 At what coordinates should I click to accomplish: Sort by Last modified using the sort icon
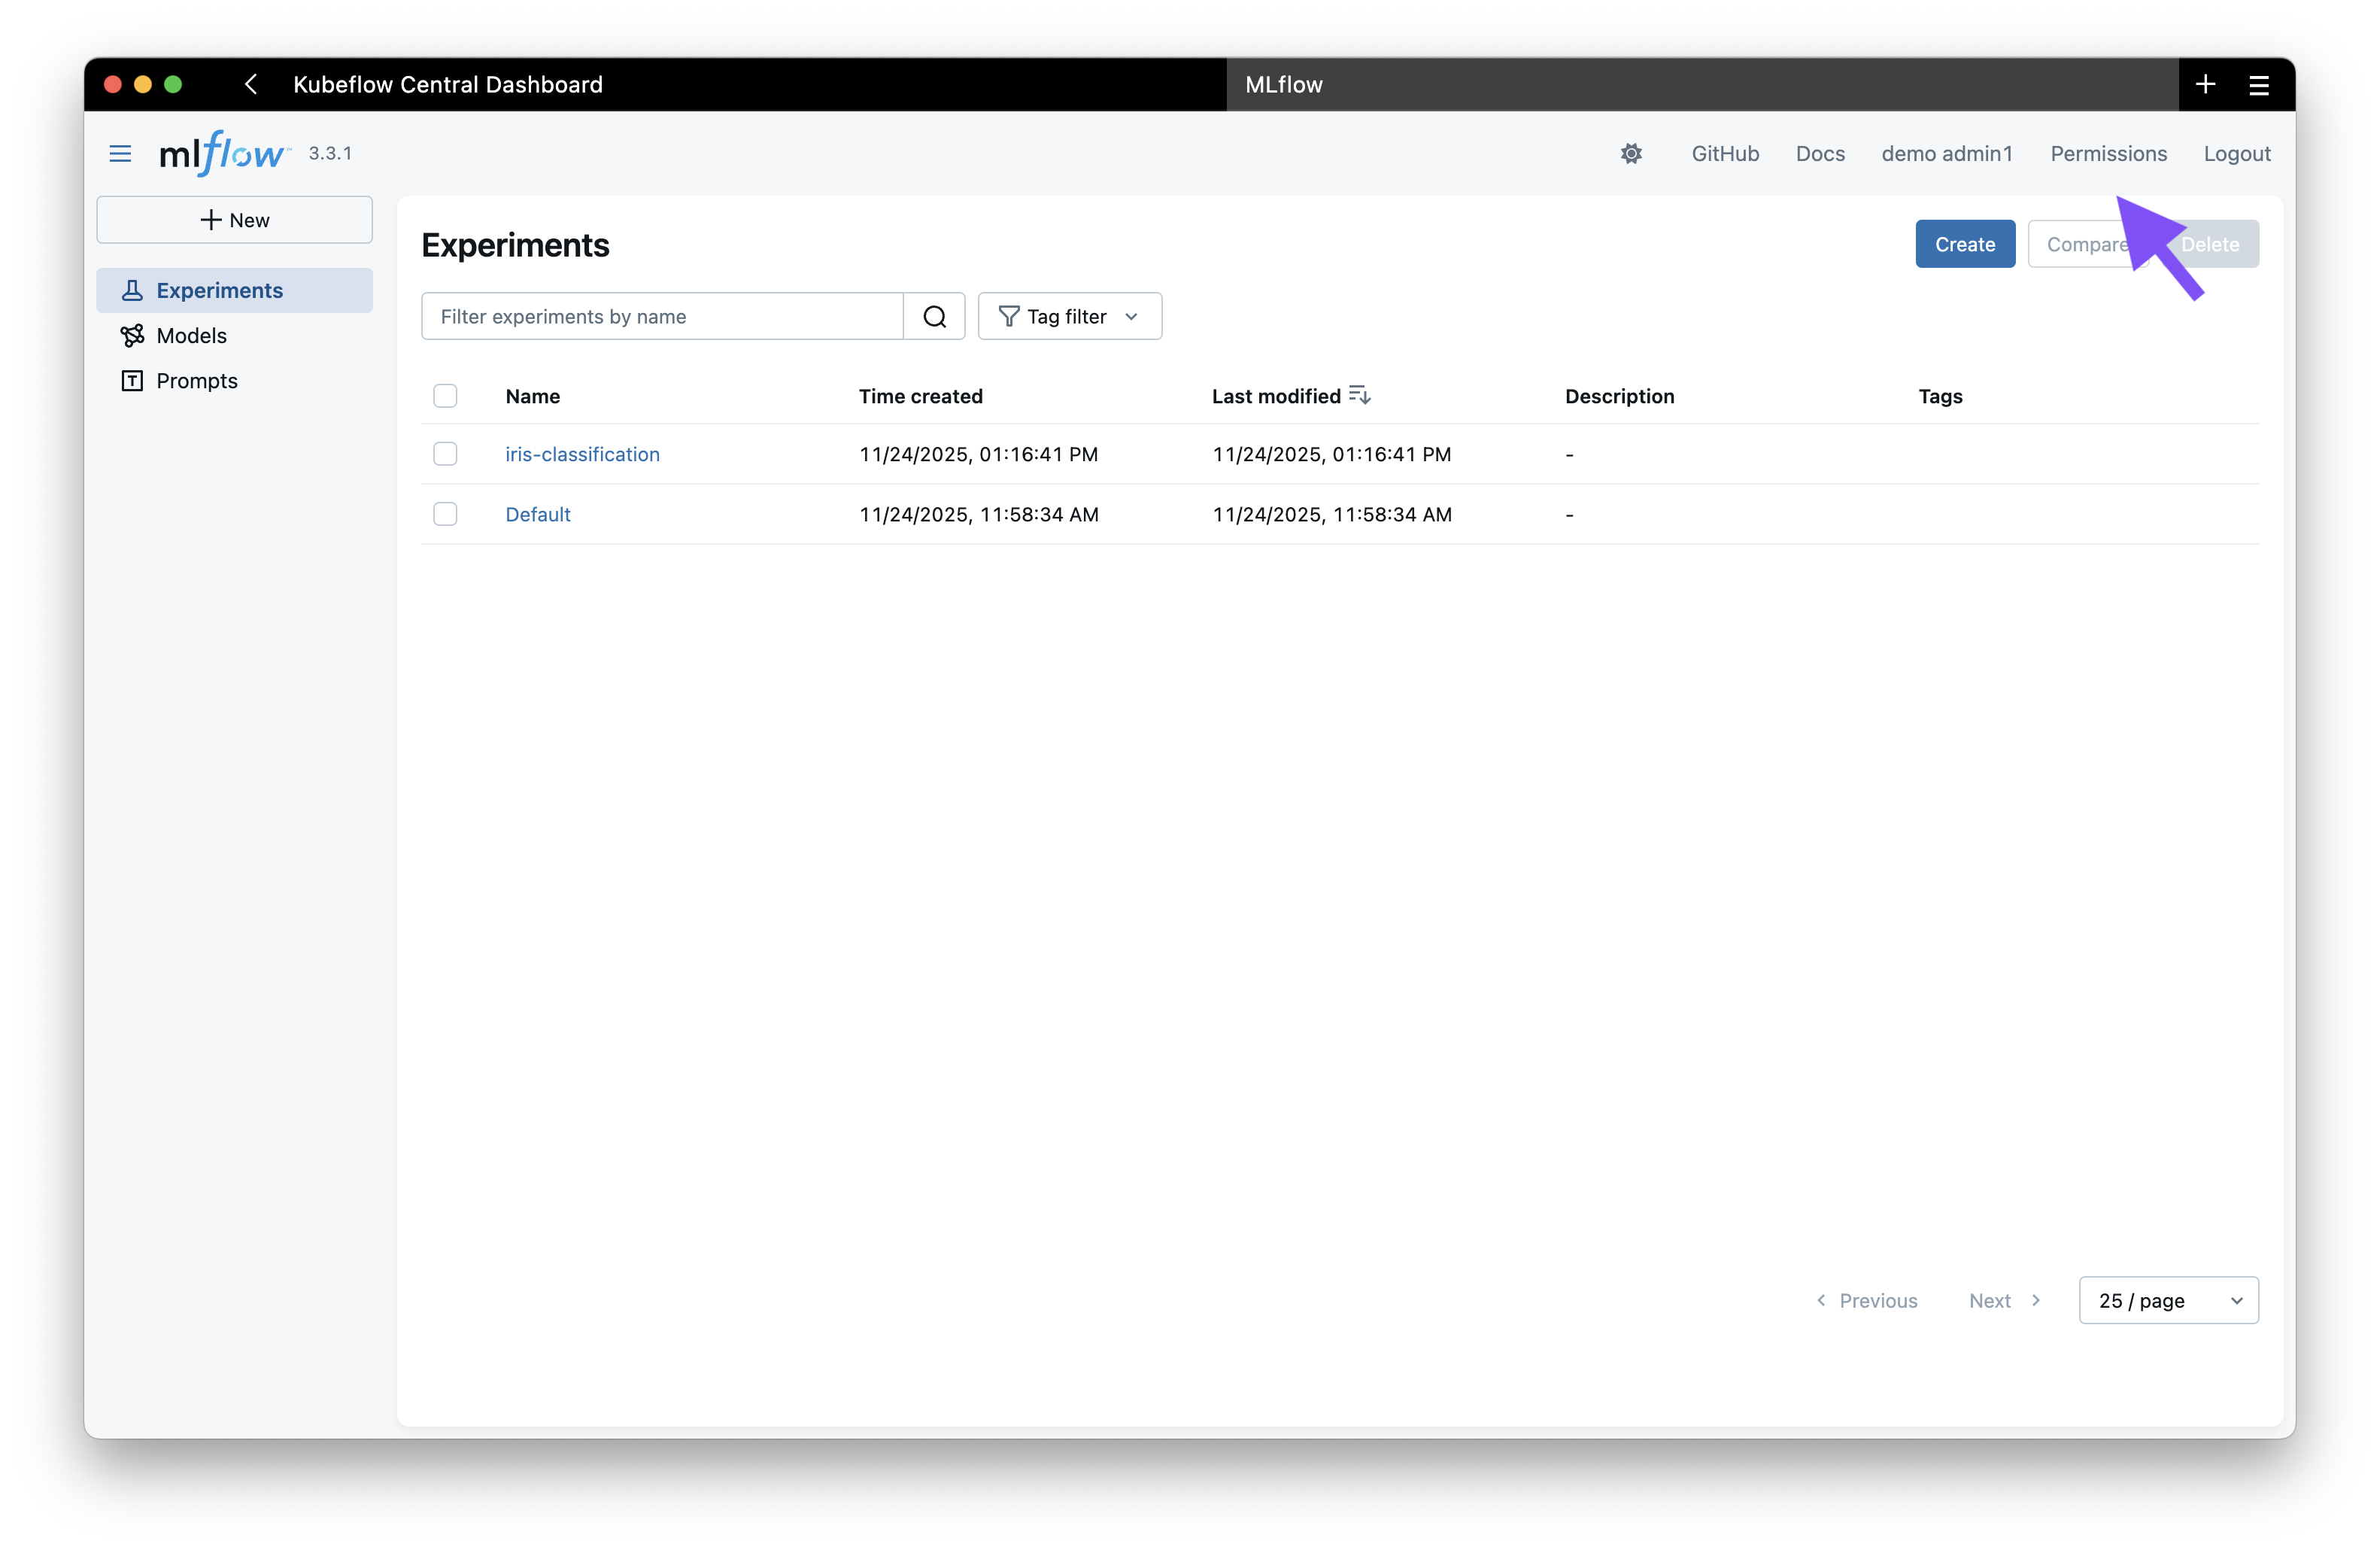(1360, 394)
